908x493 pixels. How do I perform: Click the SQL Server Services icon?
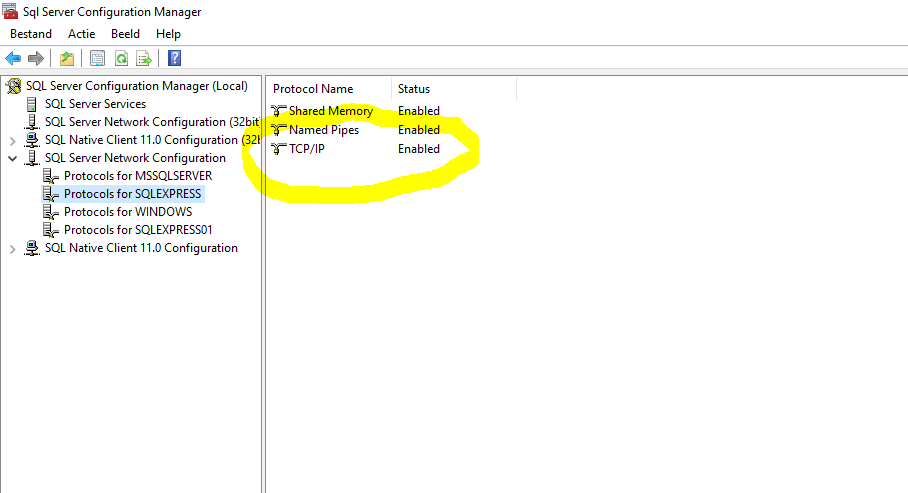[x=32, y=104]
